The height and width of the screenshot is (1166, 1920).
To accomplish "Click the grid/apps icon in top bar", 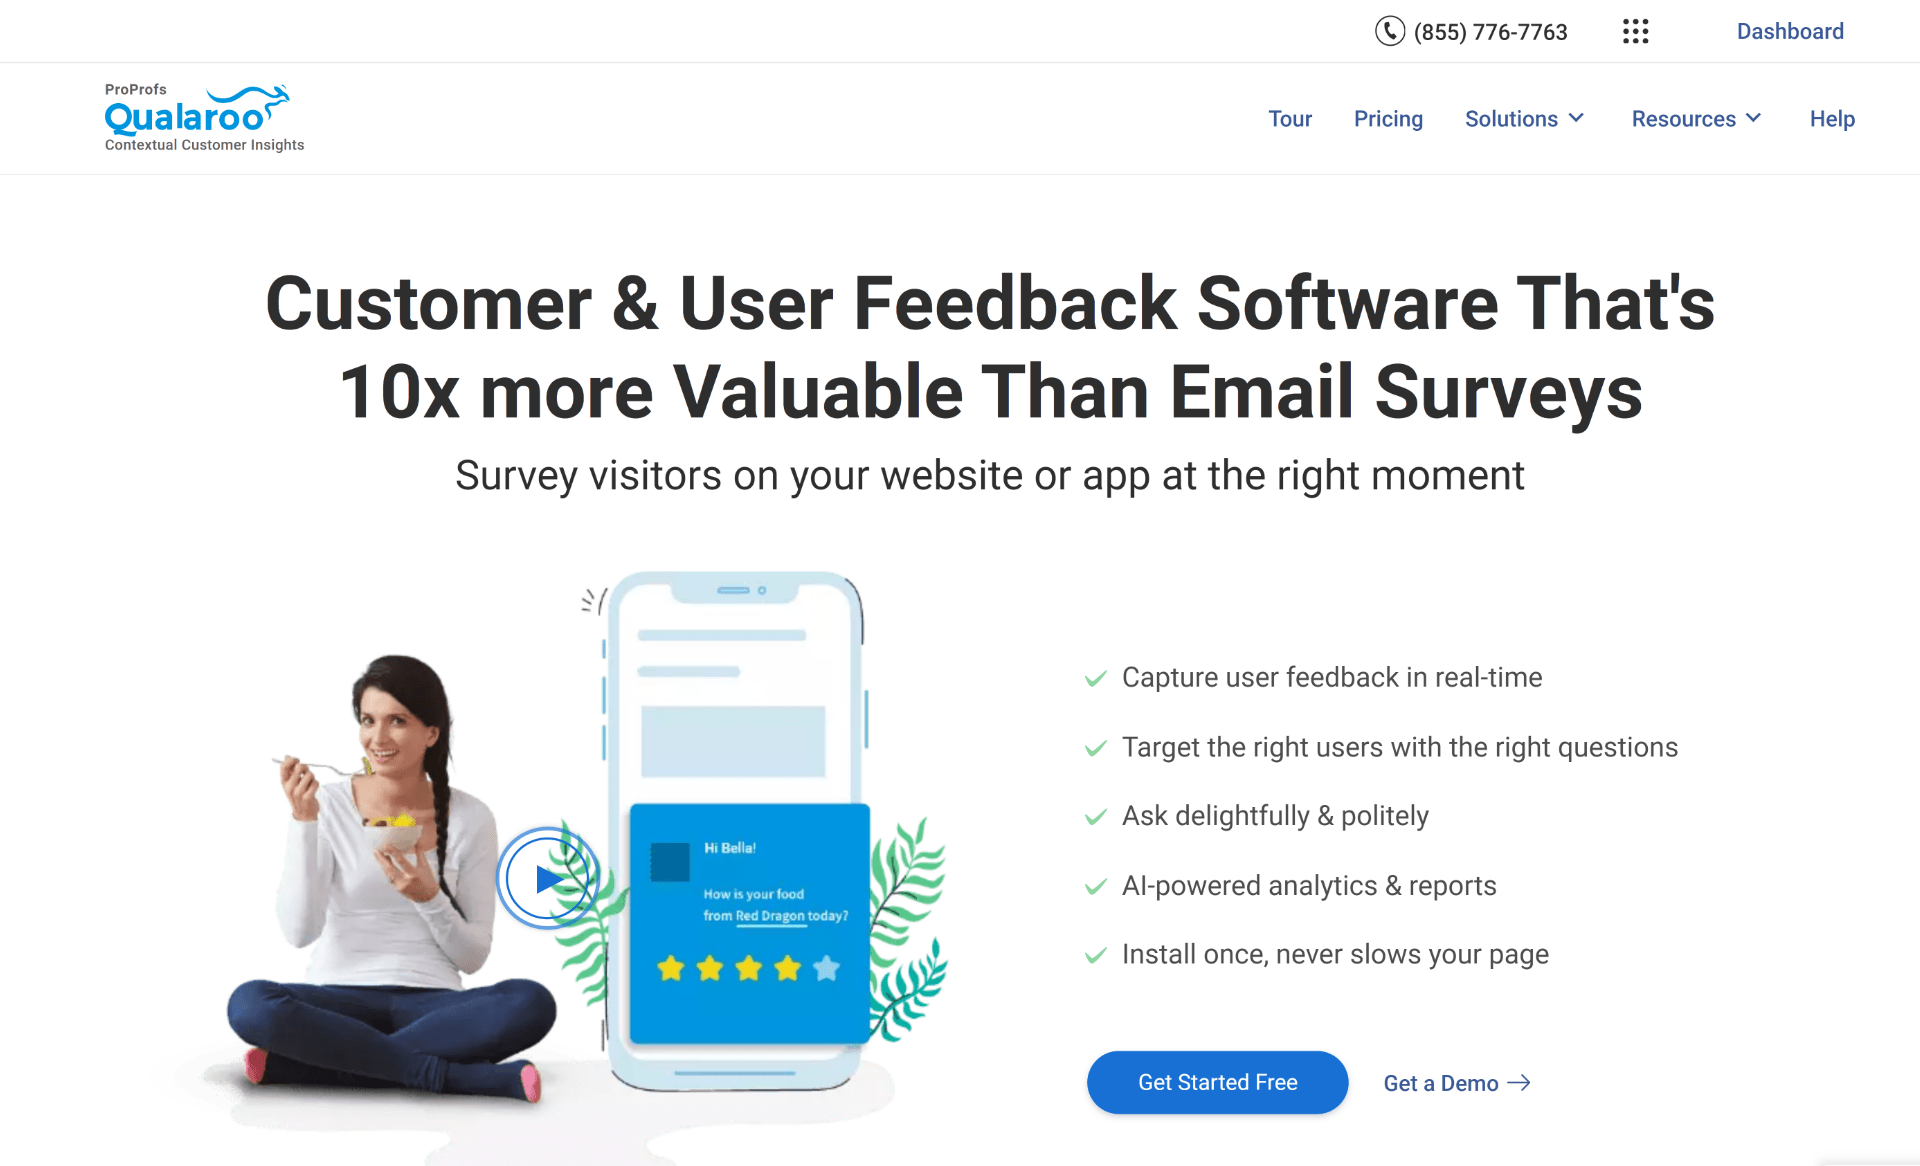I will pos(1635,30).
